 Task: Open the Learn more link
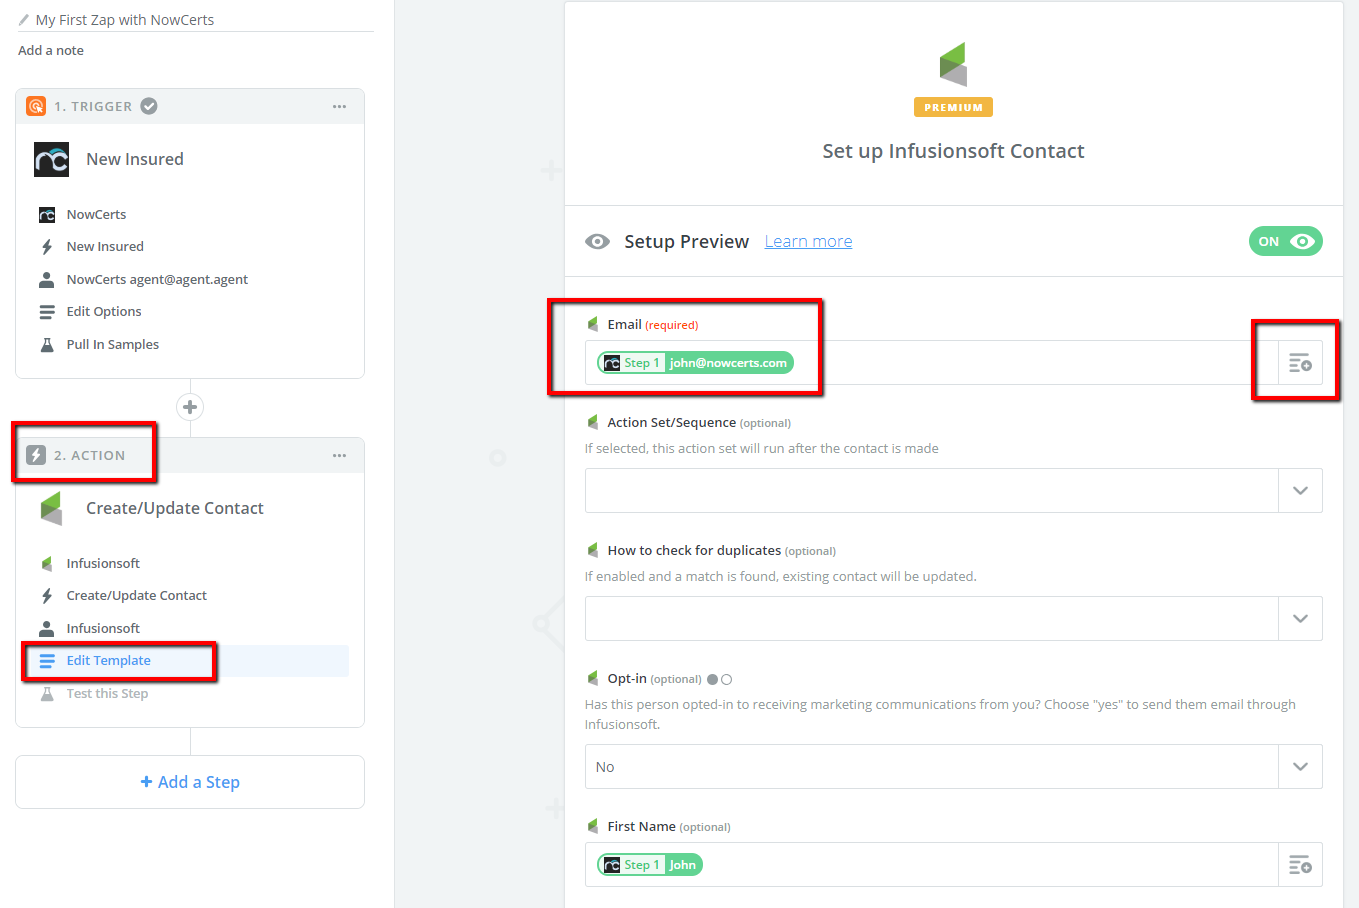click(808, 242)
